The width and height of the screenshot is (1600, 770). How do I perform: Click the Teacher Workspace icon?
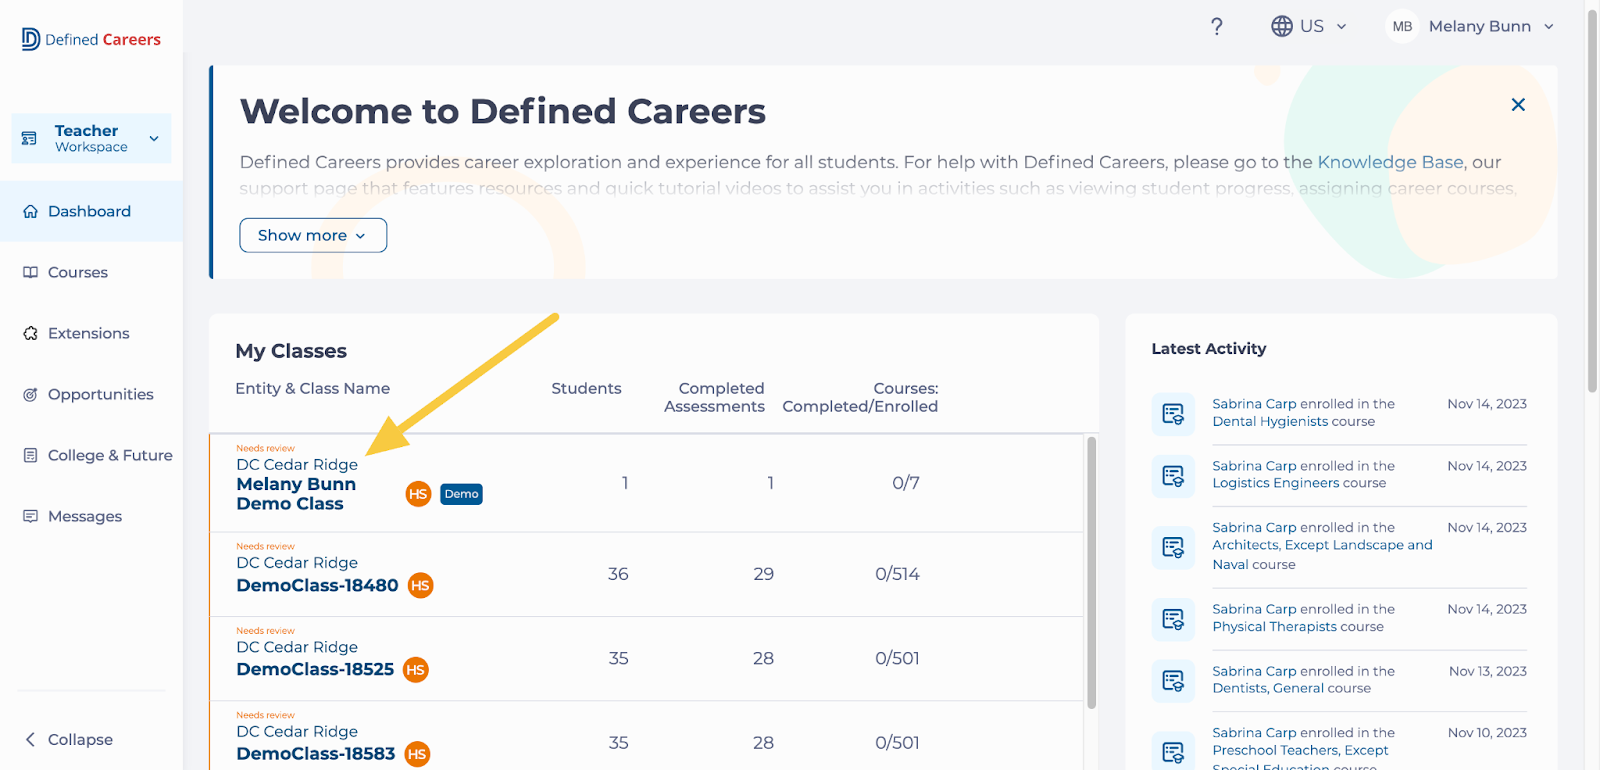click(x=29, y=138)
